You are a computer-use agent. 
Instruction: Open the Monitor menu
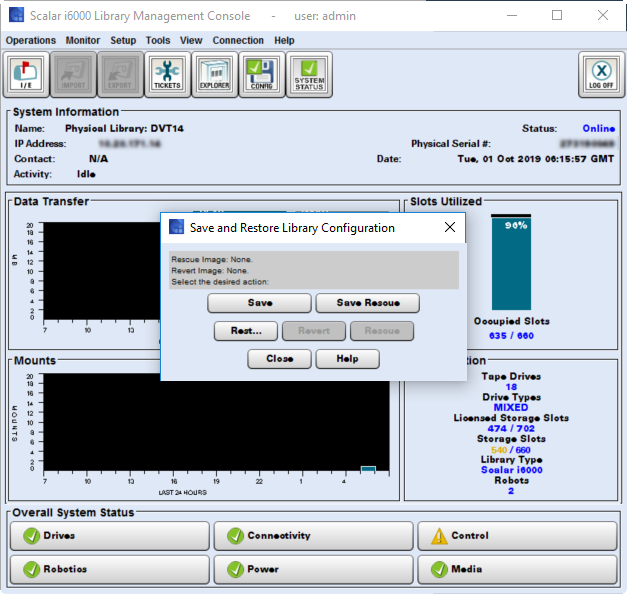tap(83, 40)
